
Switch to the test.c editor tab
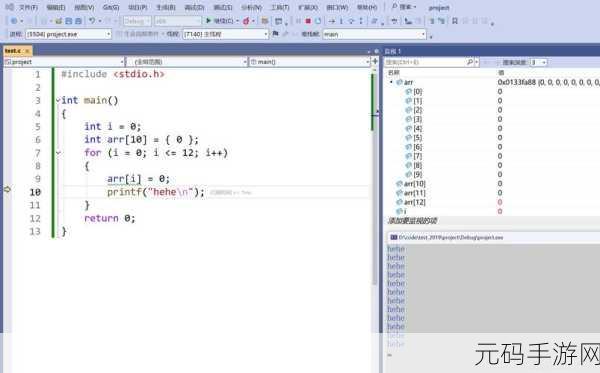(13, 50)
